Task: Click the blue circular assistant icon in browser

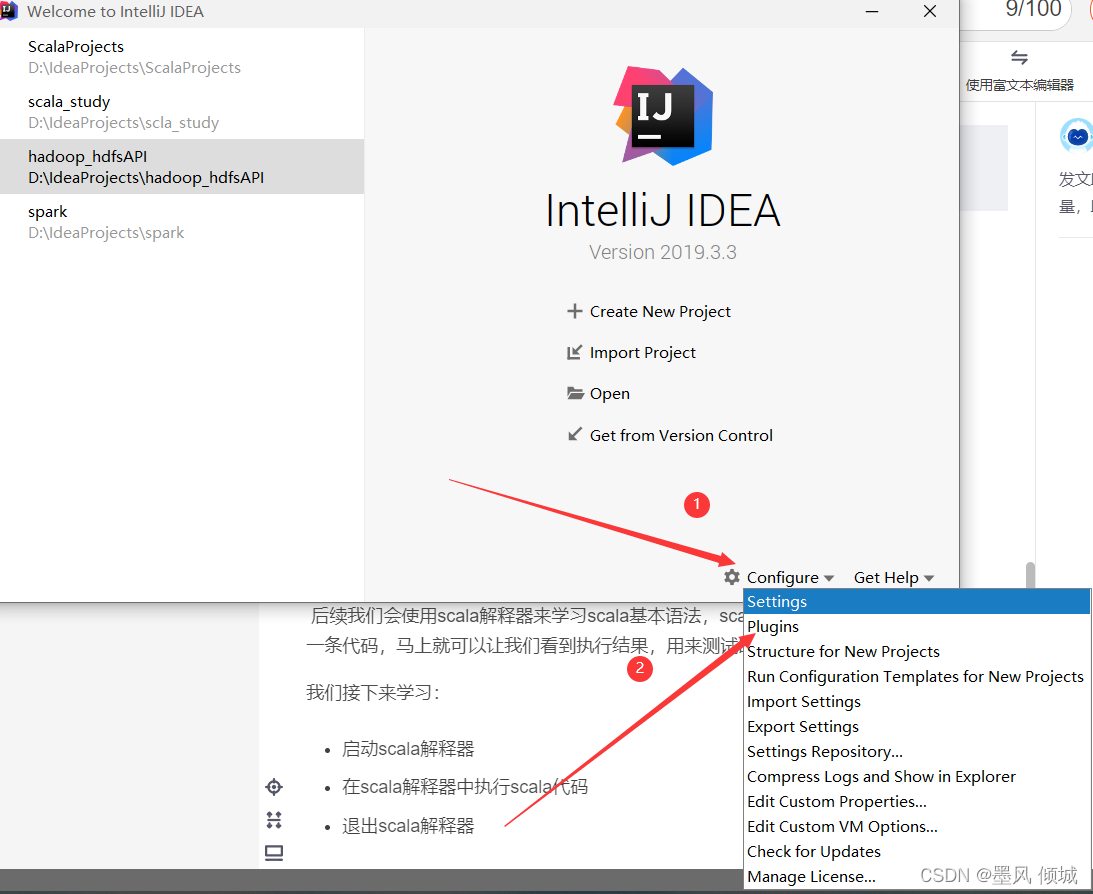Action: point(1077,137)
